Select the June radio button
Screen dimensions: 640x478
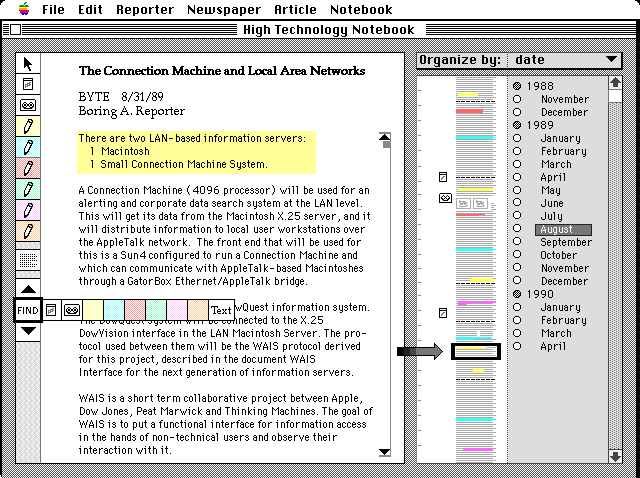(517, 202)
